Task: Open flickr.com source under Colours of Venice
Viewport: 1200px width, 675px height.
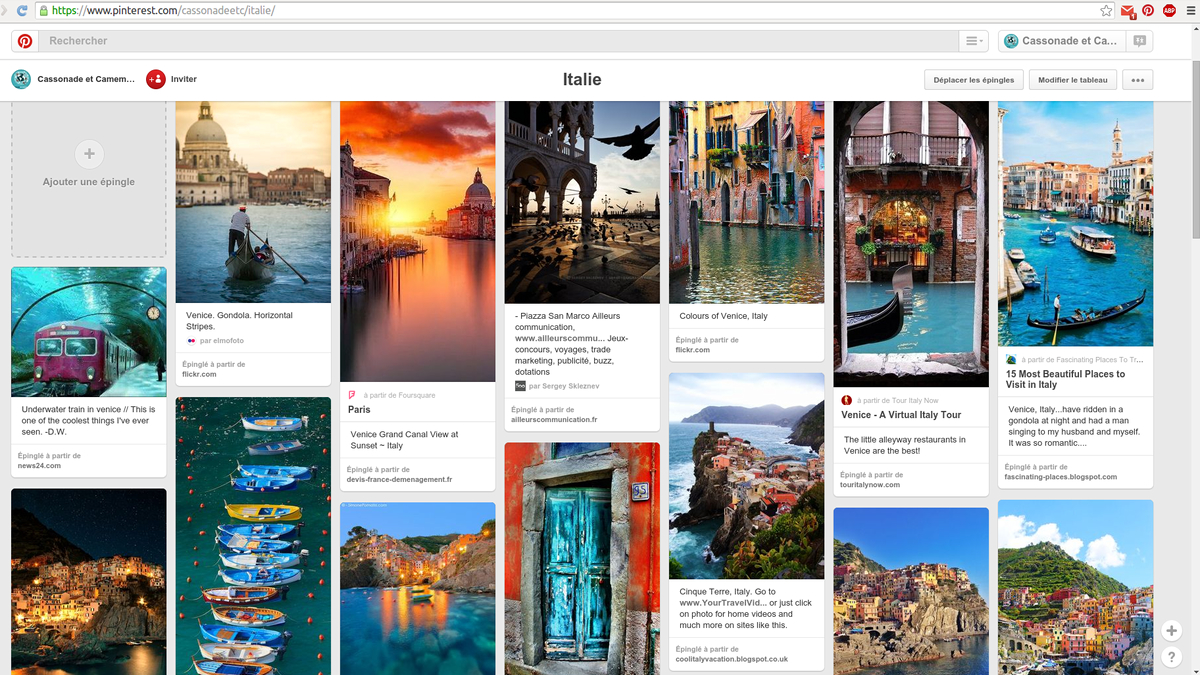Action: tap(692, 350)
